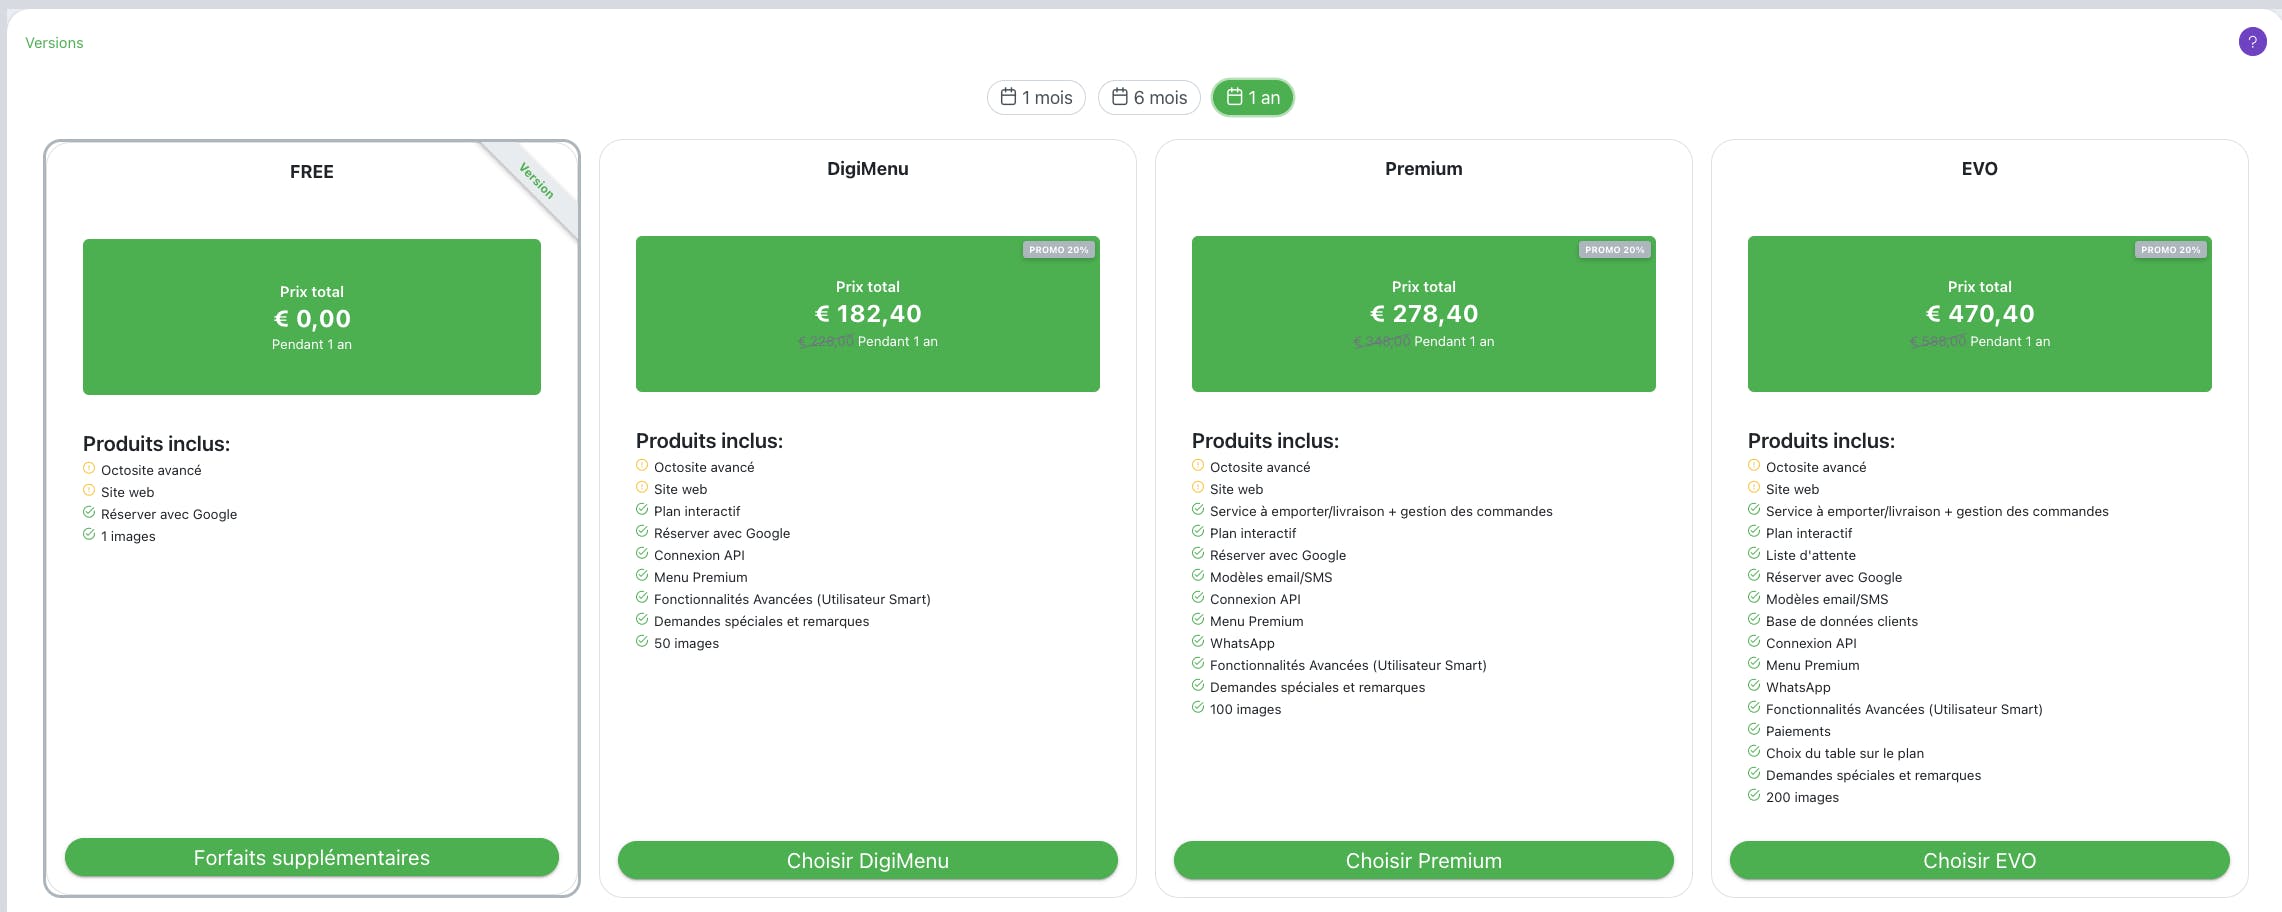Click the Choisir DigiMenu button
Viewport: 2282px width, 912px height.
tap(868, 861)
